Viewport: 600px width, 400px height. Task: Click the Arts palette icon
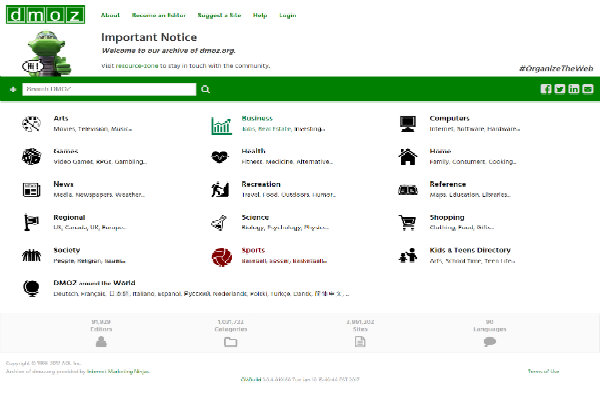pos(31,124)
